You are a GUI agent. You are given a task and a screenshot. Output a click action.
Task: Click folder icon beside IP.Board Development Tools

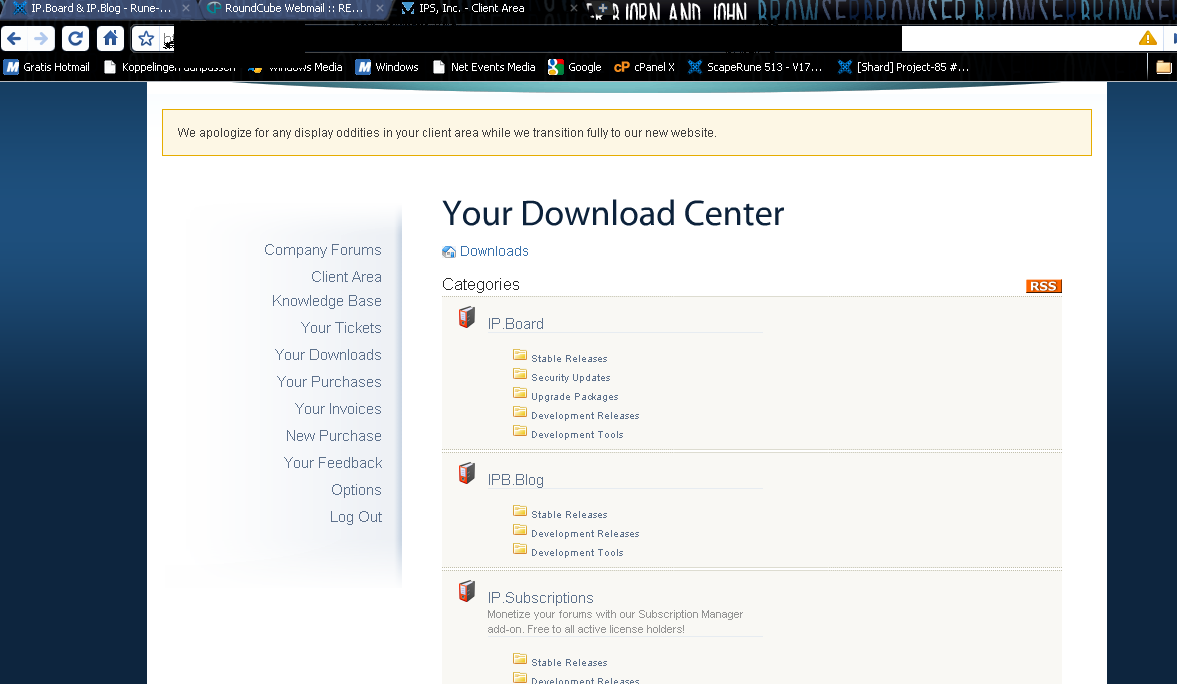[x=519, y=430]
